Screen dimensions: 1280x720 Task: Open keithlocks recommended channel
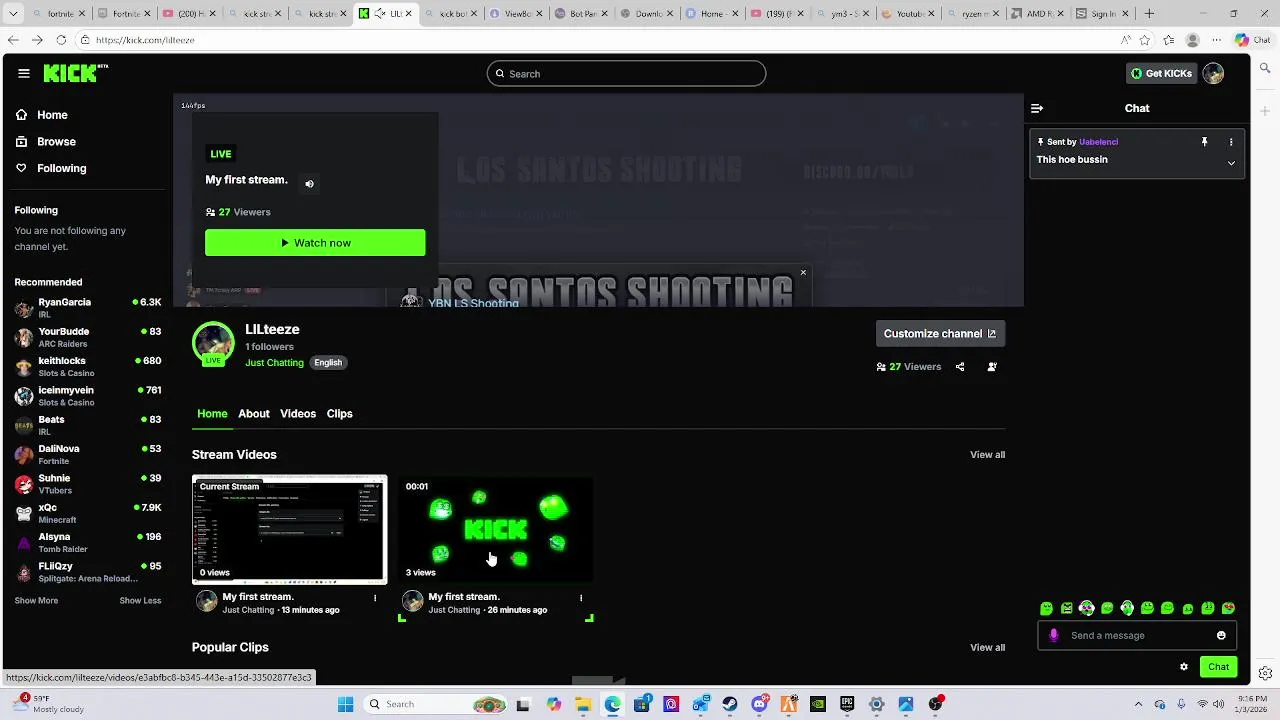(88, 367)
